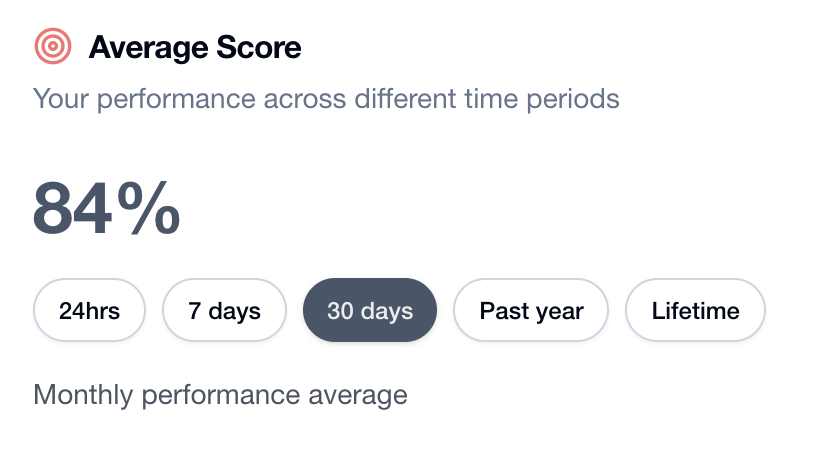Click the Average Score heading
This screenshot has height=466, width=832.
tap(195, 47)
